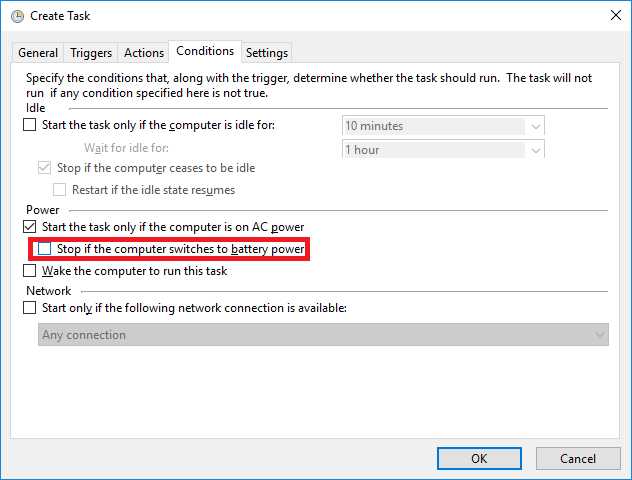Uncheck start only on AC power

[29, 227]
